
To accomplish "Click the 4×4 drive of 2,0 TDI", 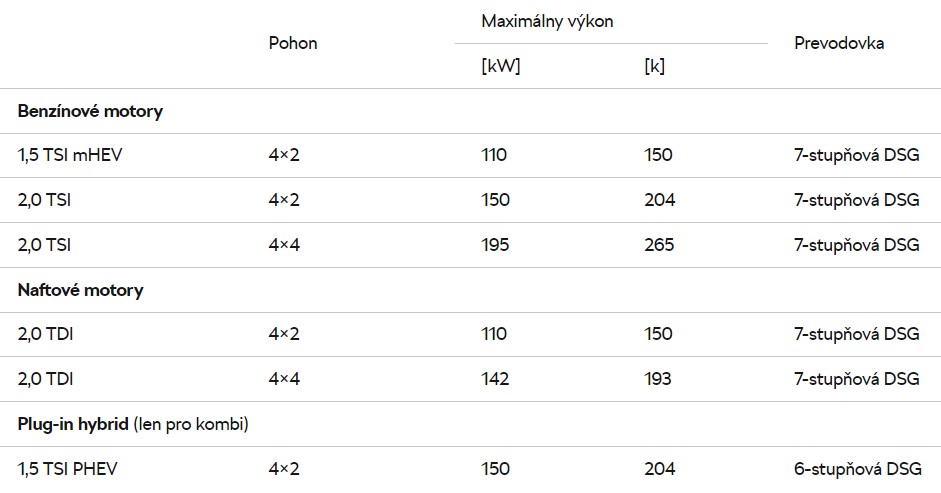I will click(x=284, y=379).
